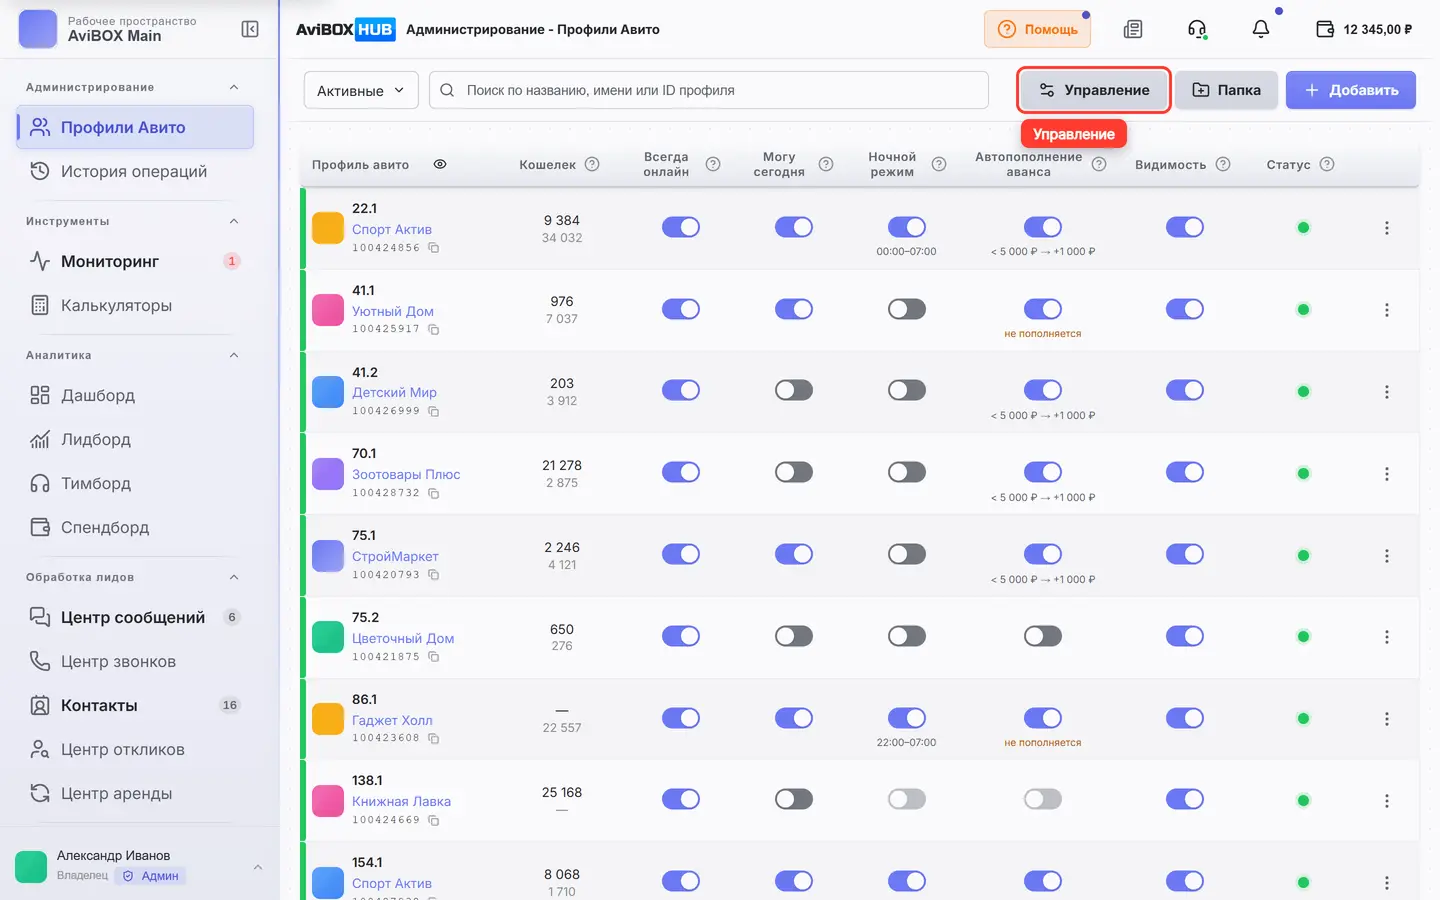Open Центр сообщений in sidebar

pos(135,617)
